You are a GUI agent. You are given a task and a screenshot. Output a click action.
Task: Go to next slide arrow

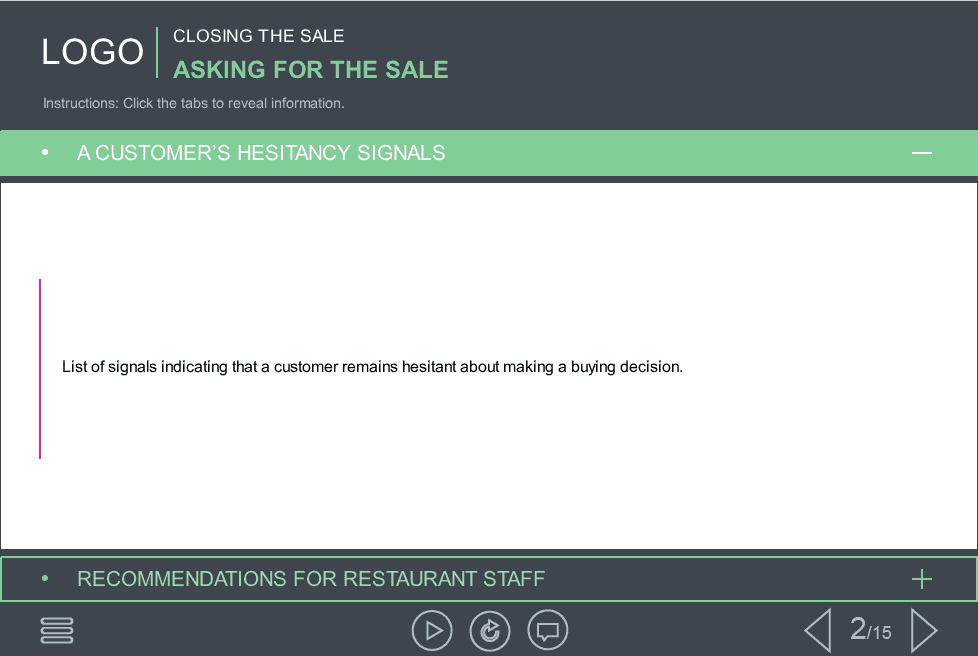pos(924,630)
